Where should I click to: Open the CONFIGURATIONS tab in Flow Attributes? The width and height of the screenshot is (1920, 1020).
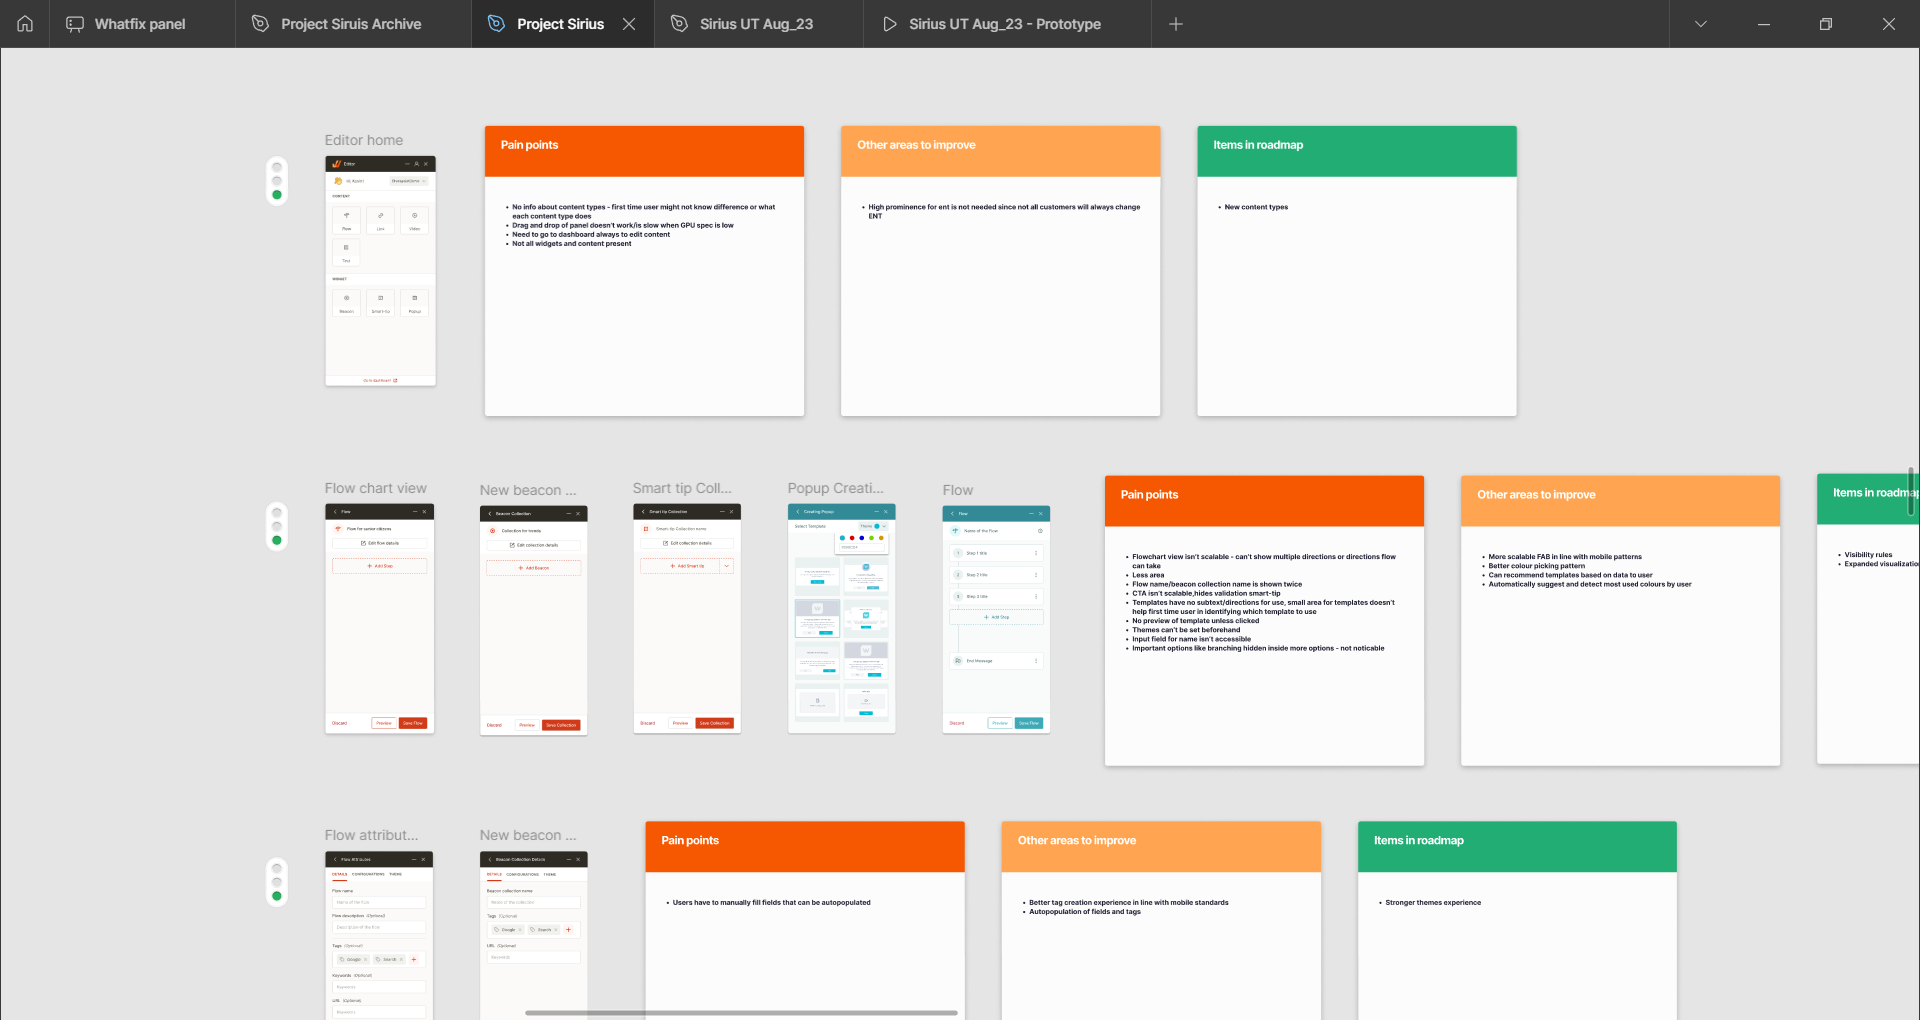point(368,874)
